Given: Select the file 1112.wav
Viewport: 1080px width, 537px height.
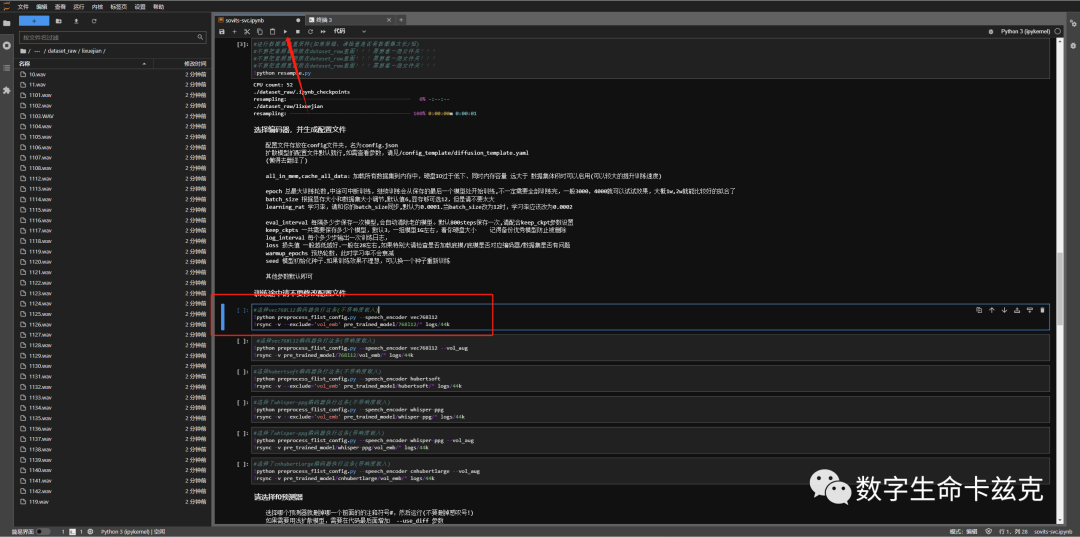Looking at the screenshot, I should tap(113, 178).
